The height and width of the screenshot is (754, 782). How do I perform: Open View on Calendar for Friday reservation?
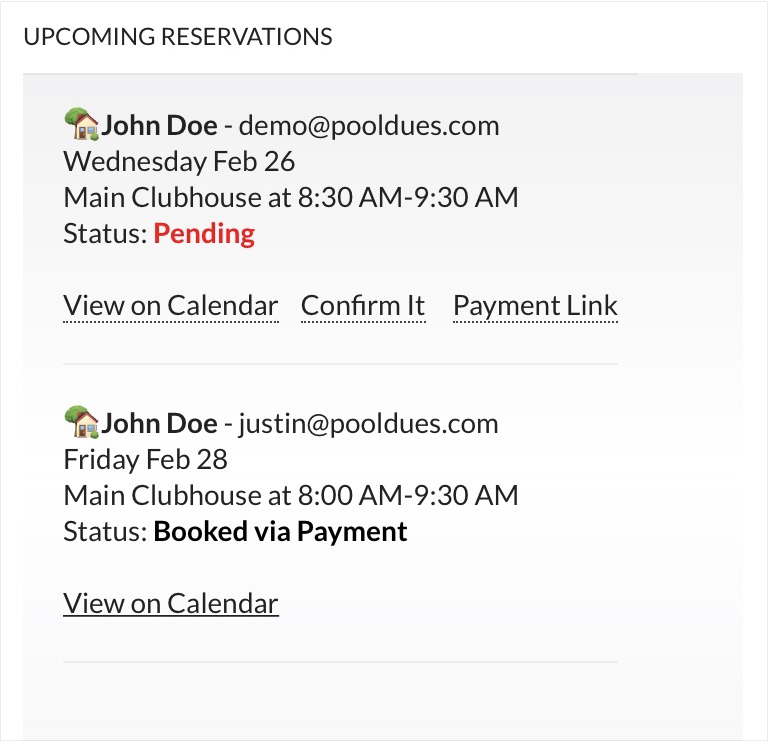[170, 603]
